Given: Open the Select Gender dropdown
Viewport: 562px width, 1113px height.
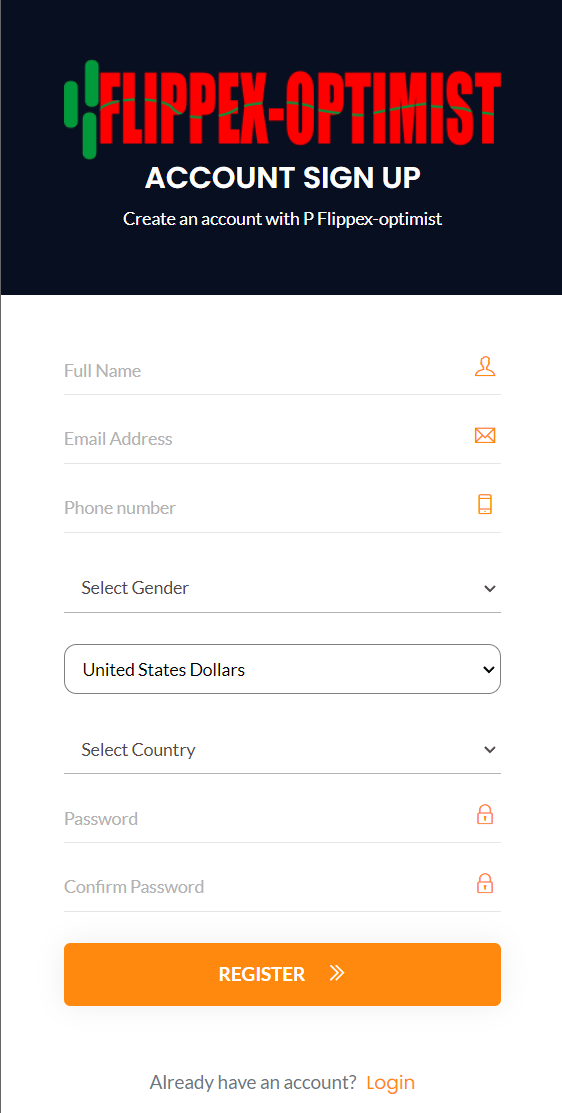Looking at the screenshot, I should tap(282, 588).
